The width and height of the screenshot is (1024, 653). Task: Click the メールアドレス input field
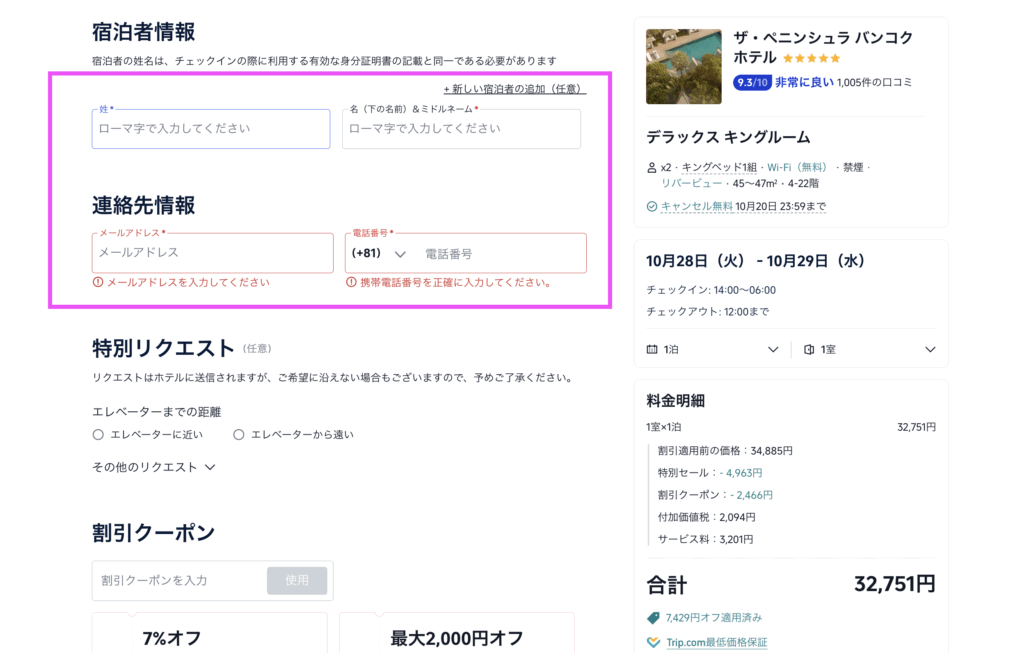212,254
